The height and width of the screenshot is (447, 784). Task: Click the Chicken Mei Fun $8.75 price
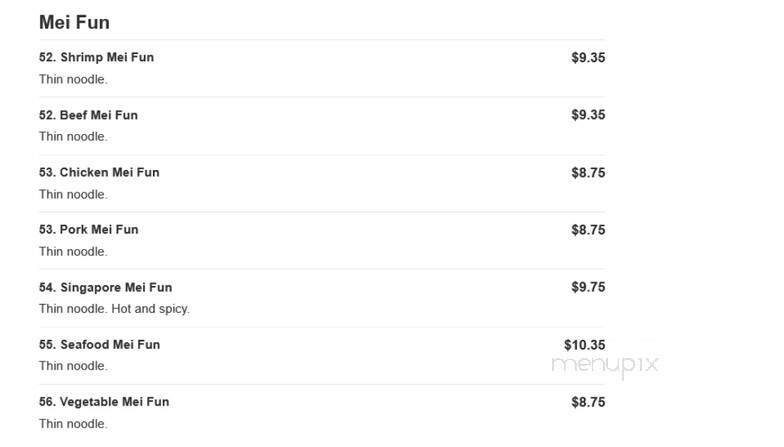coord(588,172)
